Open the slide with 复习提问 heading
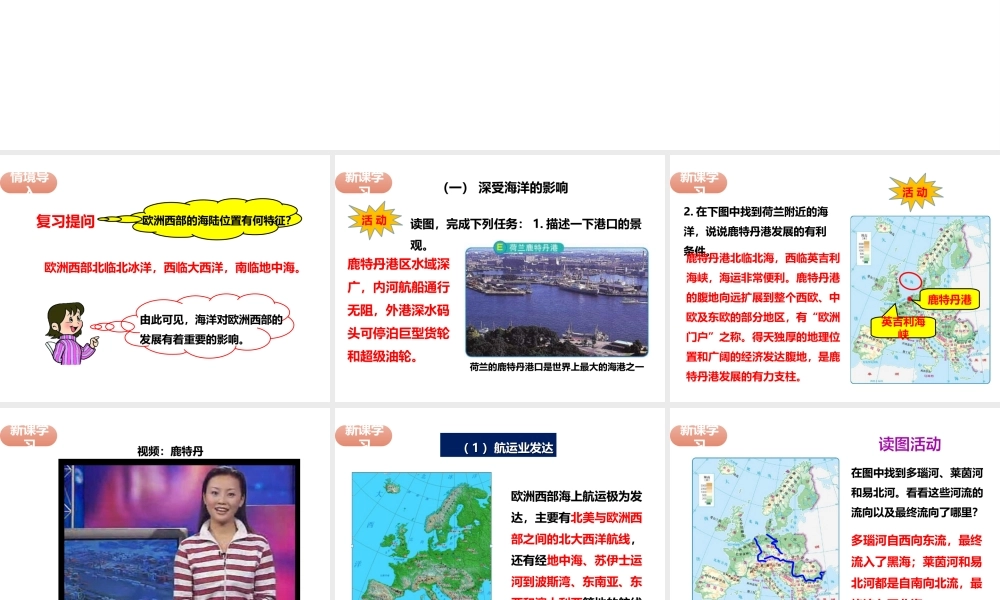1000x600 pixels. point(165,278)
